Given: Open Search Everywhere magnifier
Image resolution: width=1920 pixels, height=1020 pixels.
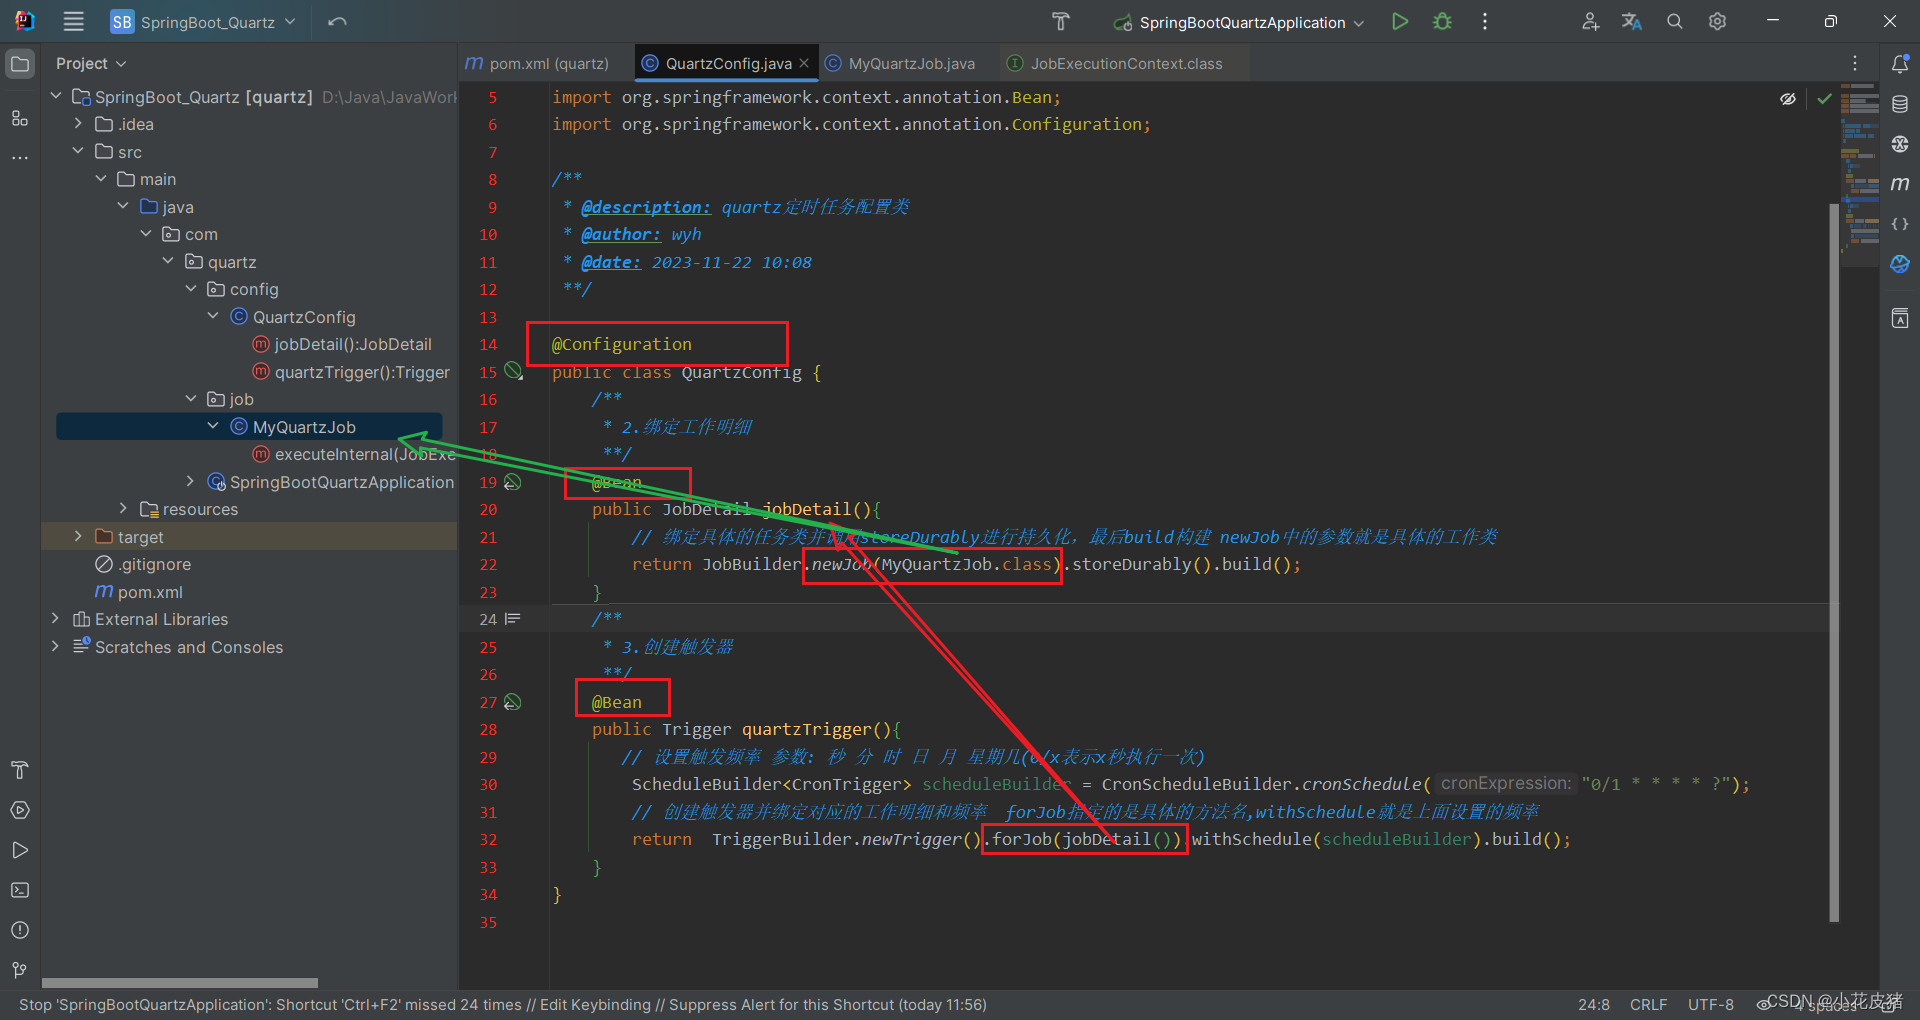Looking at the screenshot, I should [x=1674, y=21].
